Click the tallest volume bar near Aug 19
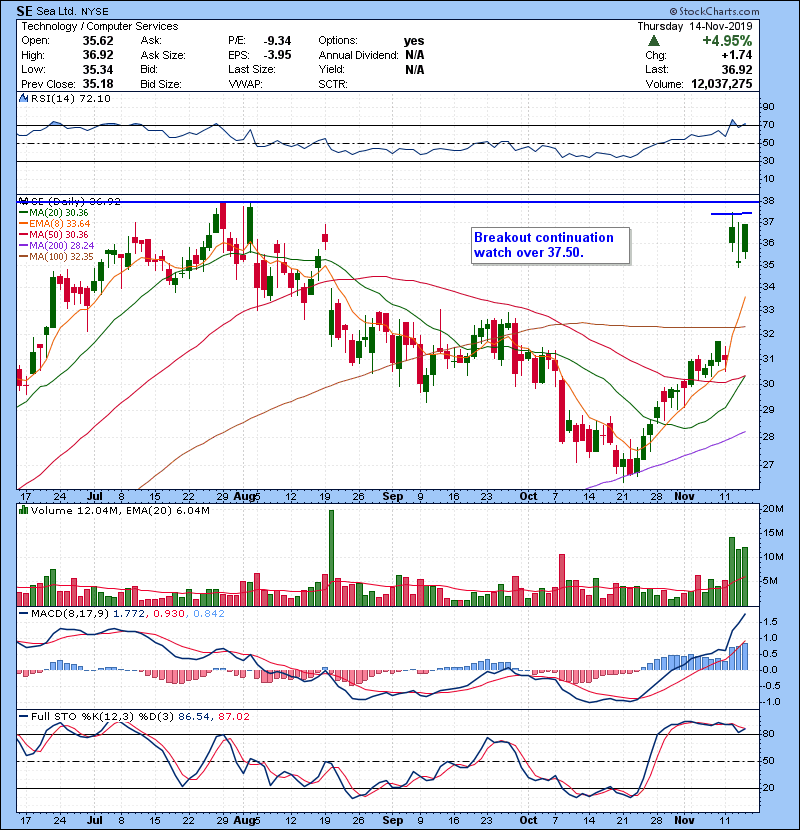The image size is (800, 830). click(x=331, y=558)
